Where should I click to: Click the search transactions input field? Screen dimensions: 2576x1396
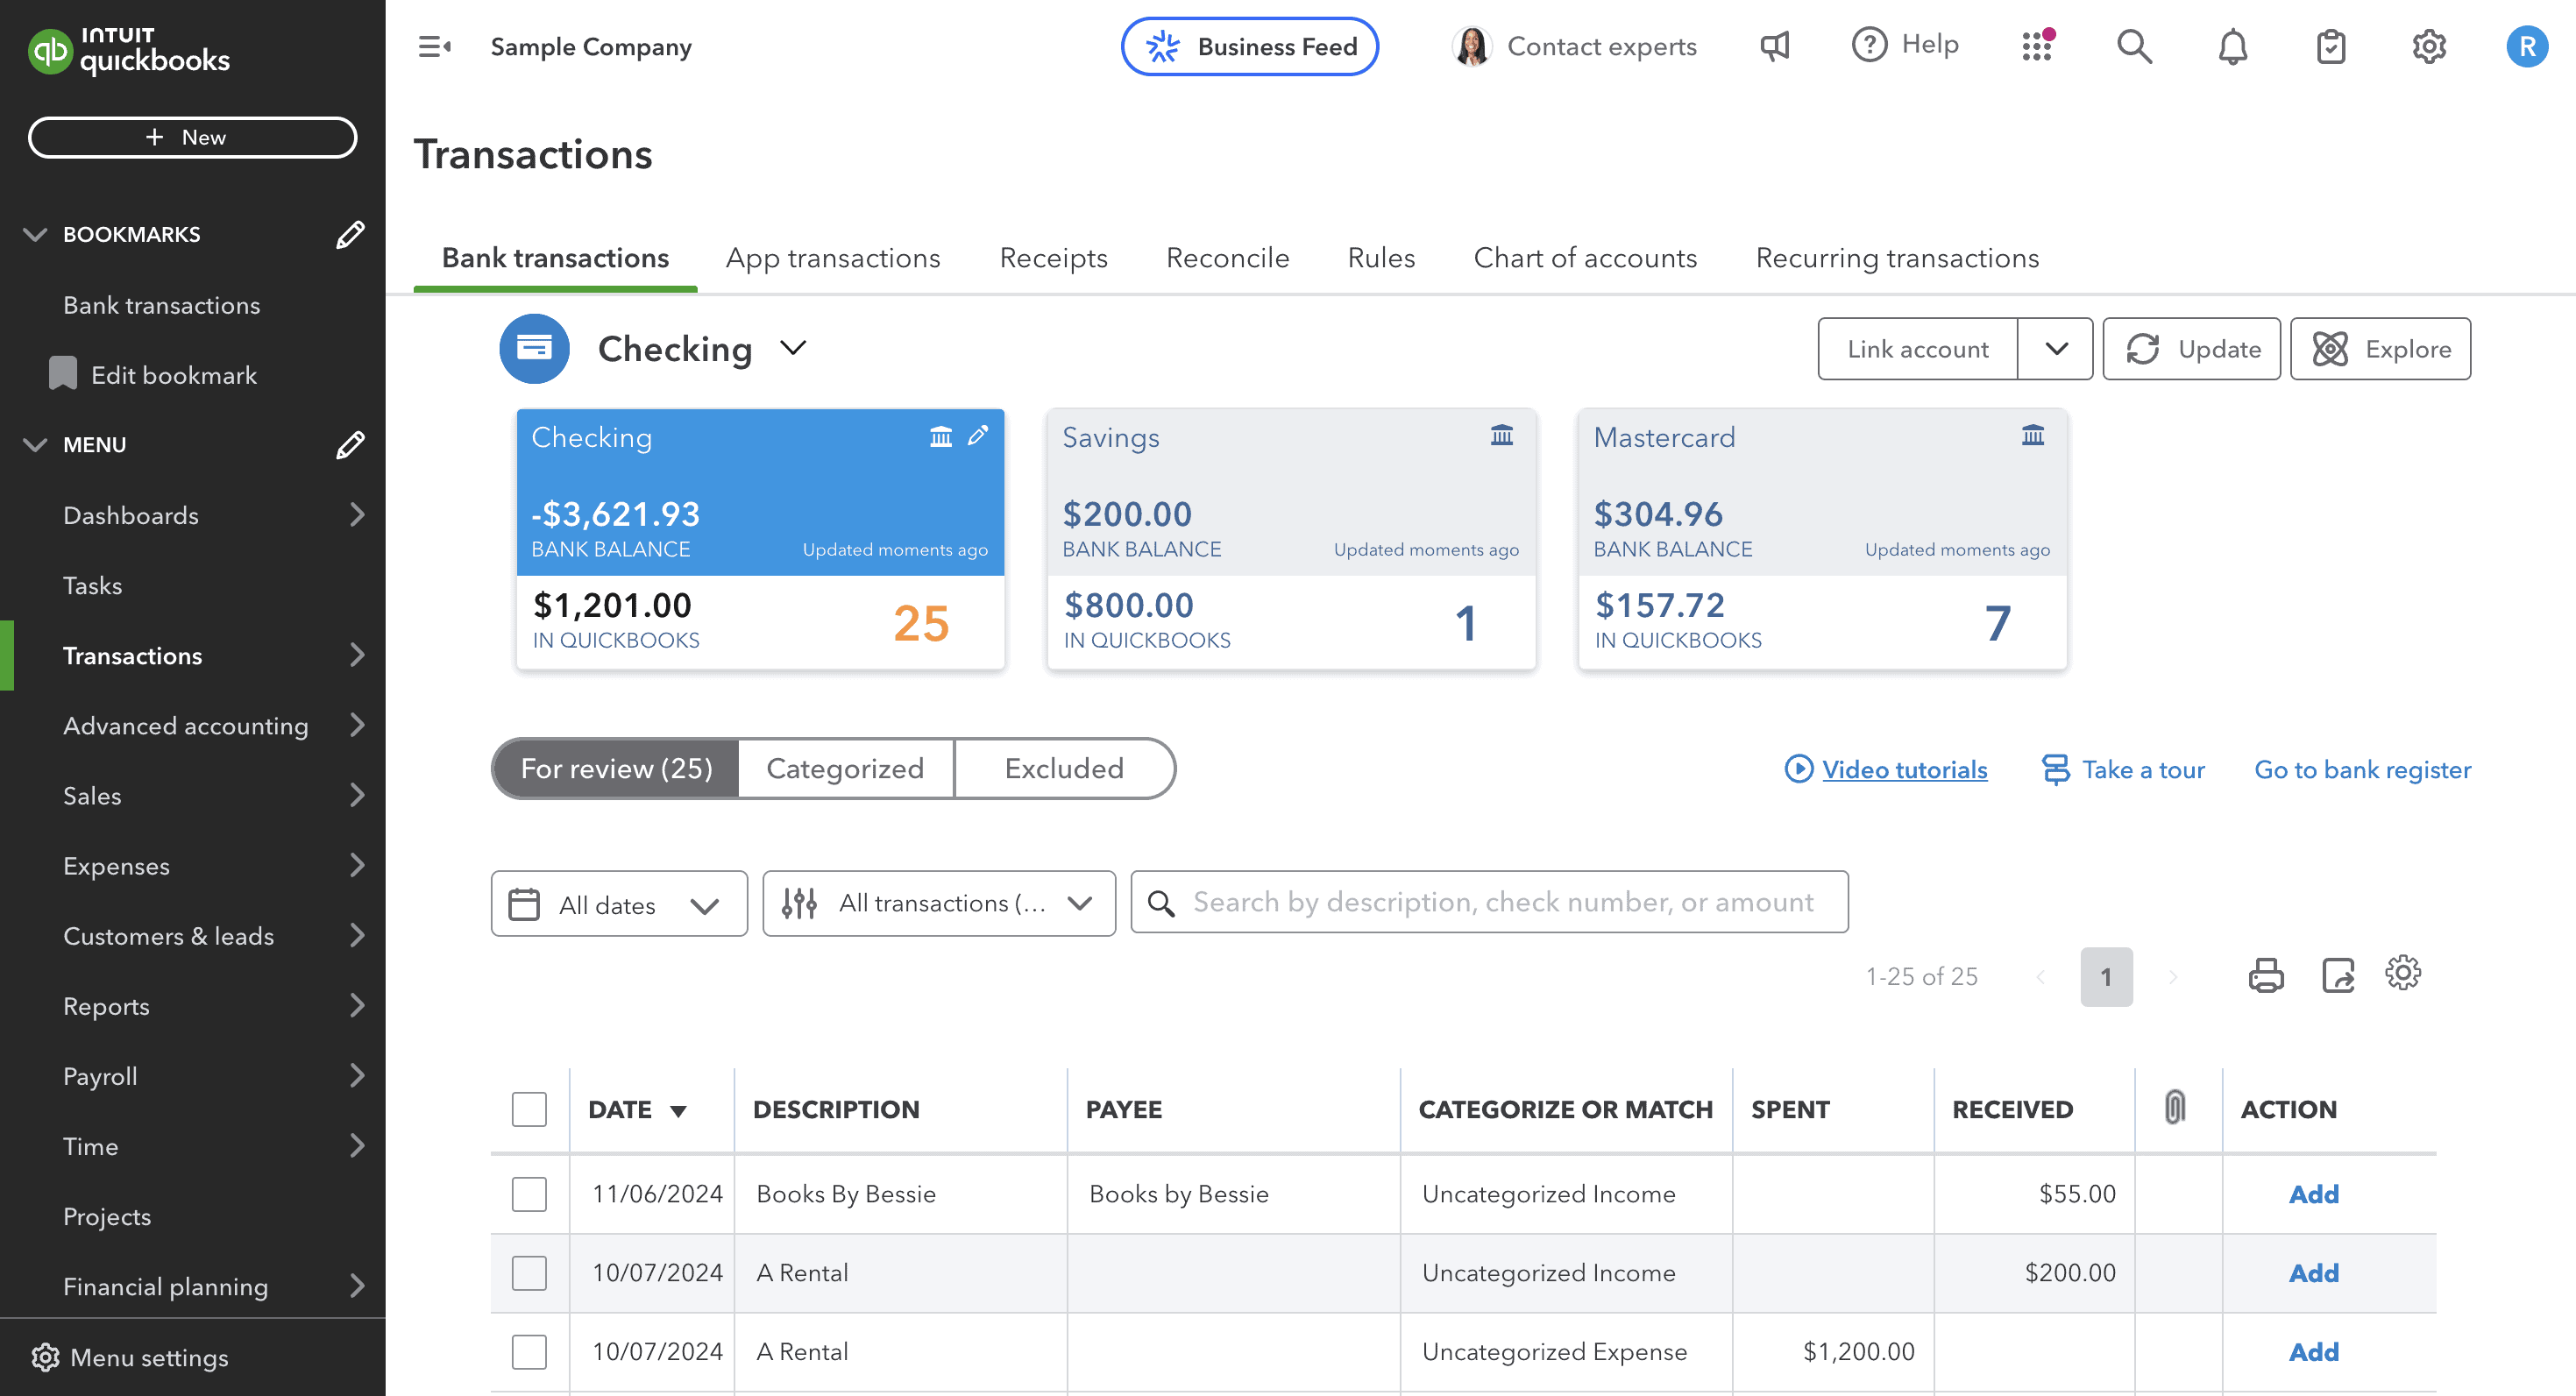[1490, 901]
